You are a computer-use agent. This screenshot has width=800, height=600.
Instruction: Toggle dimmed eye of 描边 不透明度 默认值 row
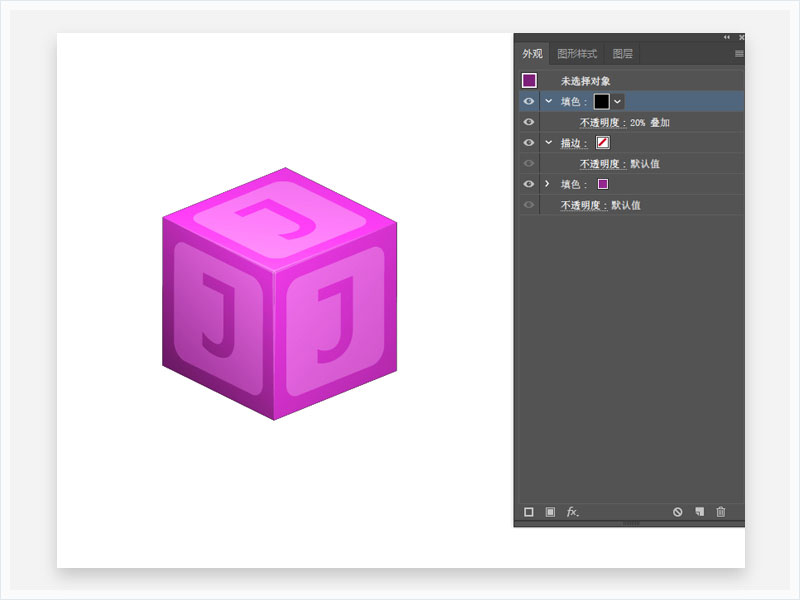point(529,163)
